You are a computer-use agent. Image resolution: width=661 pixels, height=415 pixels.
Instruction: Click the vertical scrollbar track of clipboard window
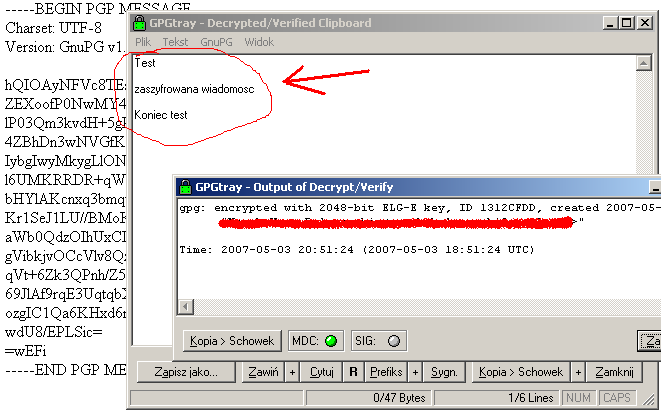(x=643, y=122)
